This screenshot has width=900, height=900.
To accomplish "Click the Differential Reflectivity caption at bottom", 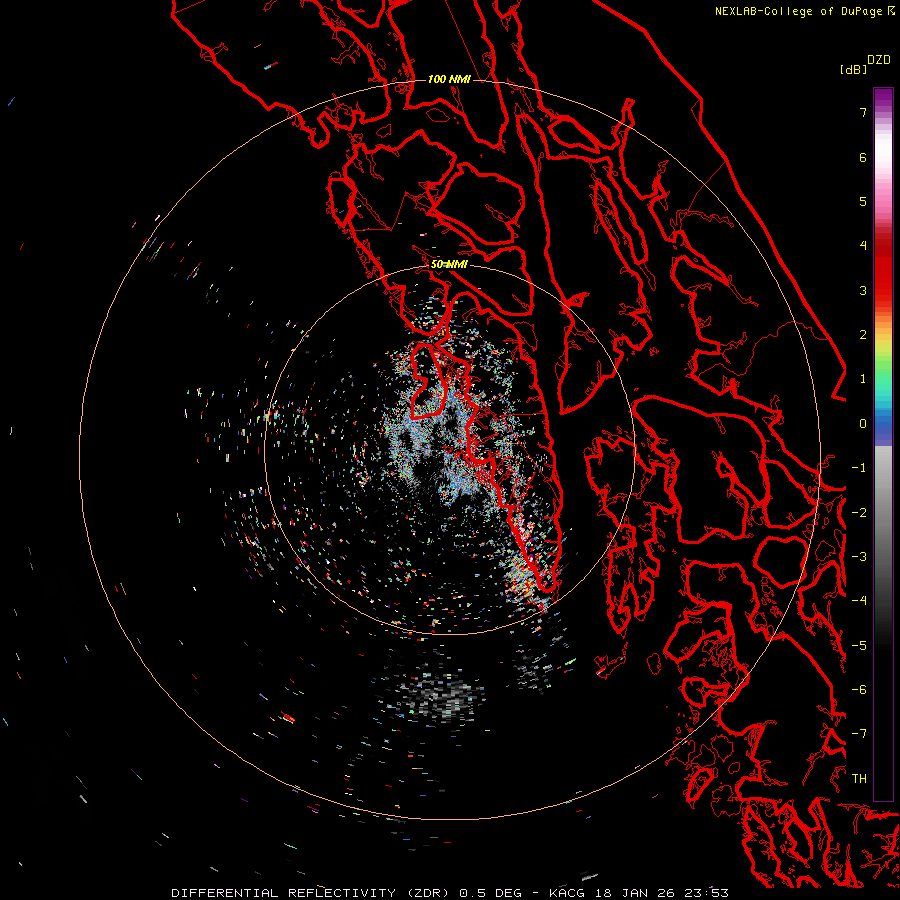I will [x=450, y=893].
